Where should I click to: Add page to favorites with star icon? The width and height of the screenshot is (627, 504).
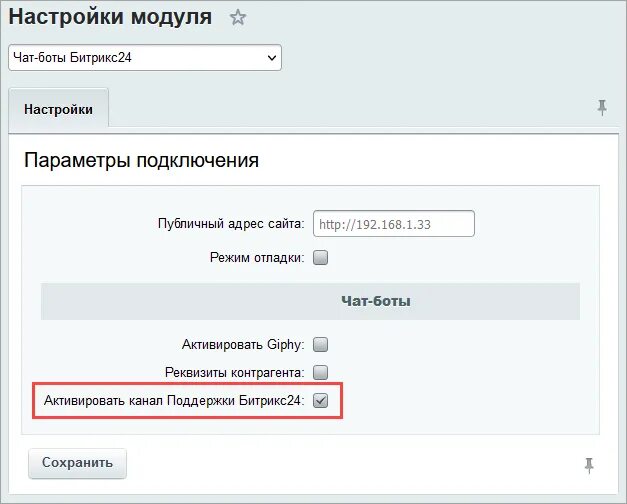(x=238, y=18)
